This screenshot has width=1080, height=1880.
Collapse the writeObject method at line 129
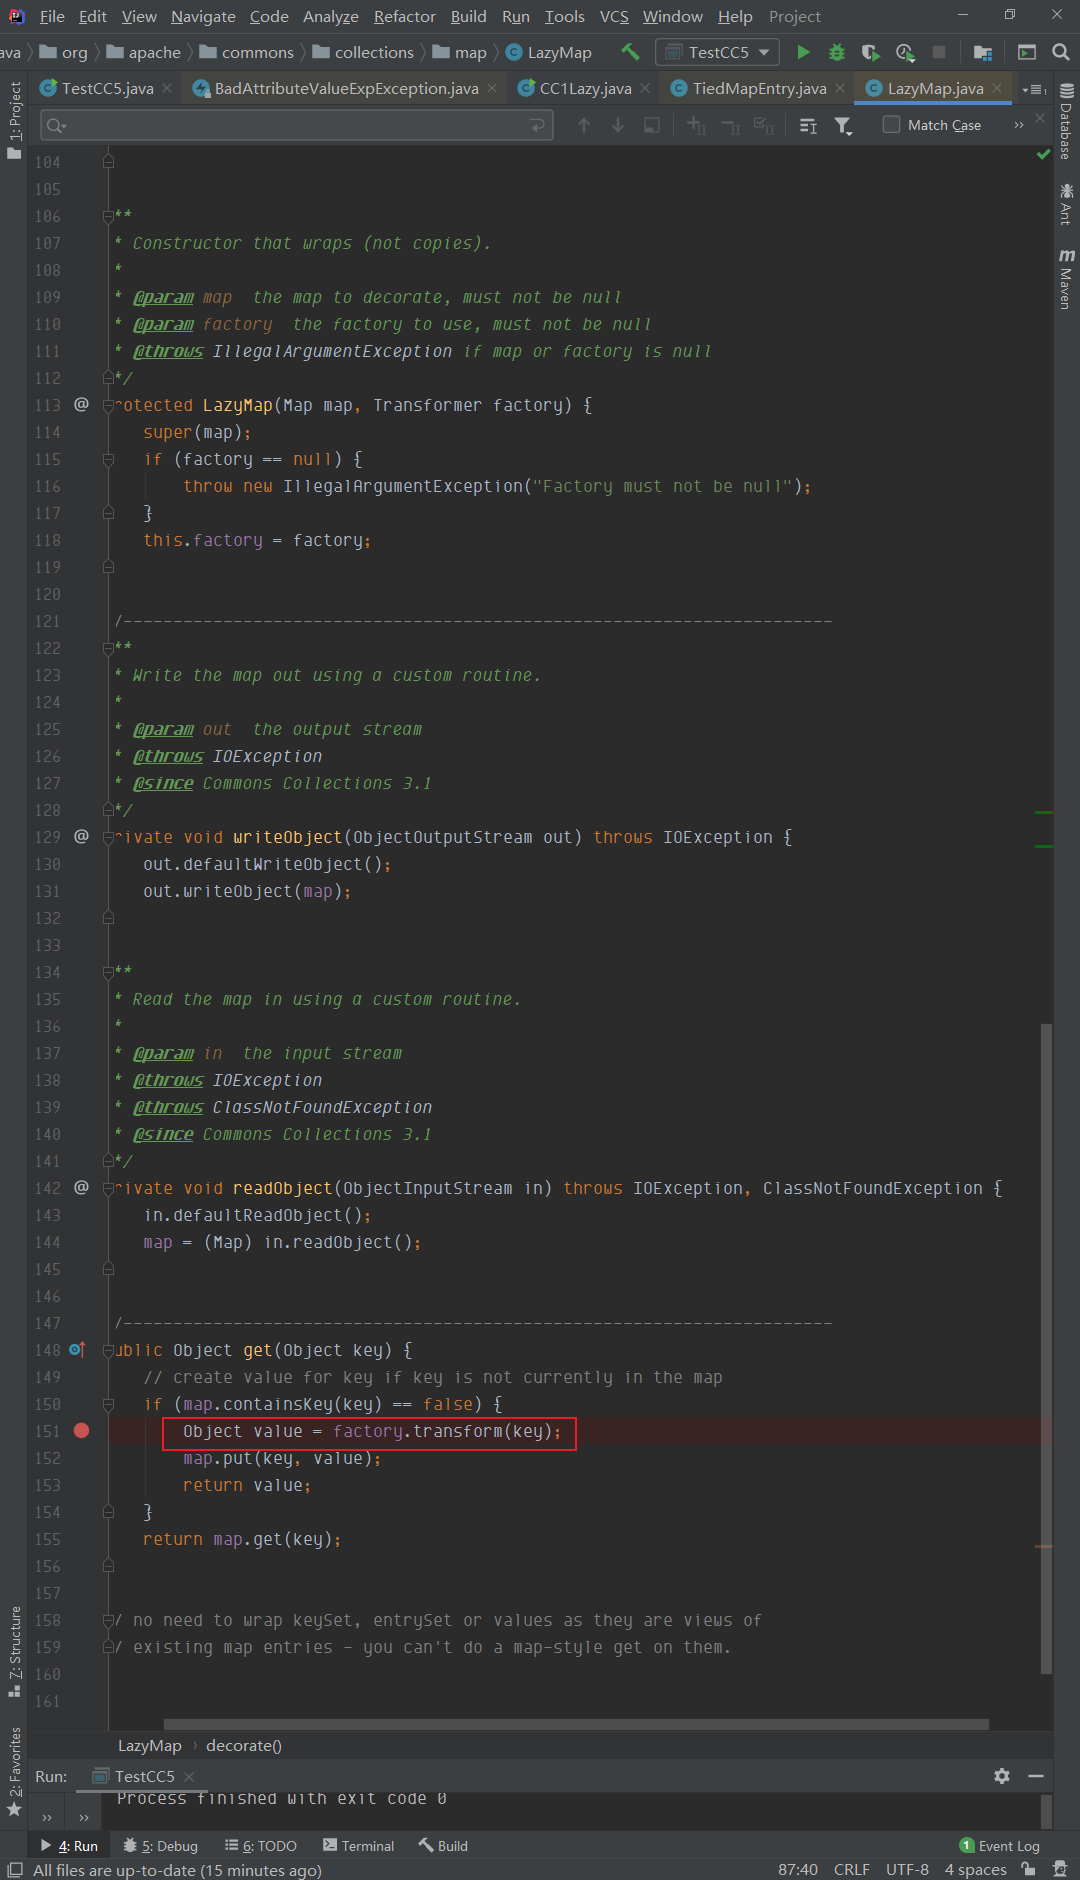coord(108,837)
